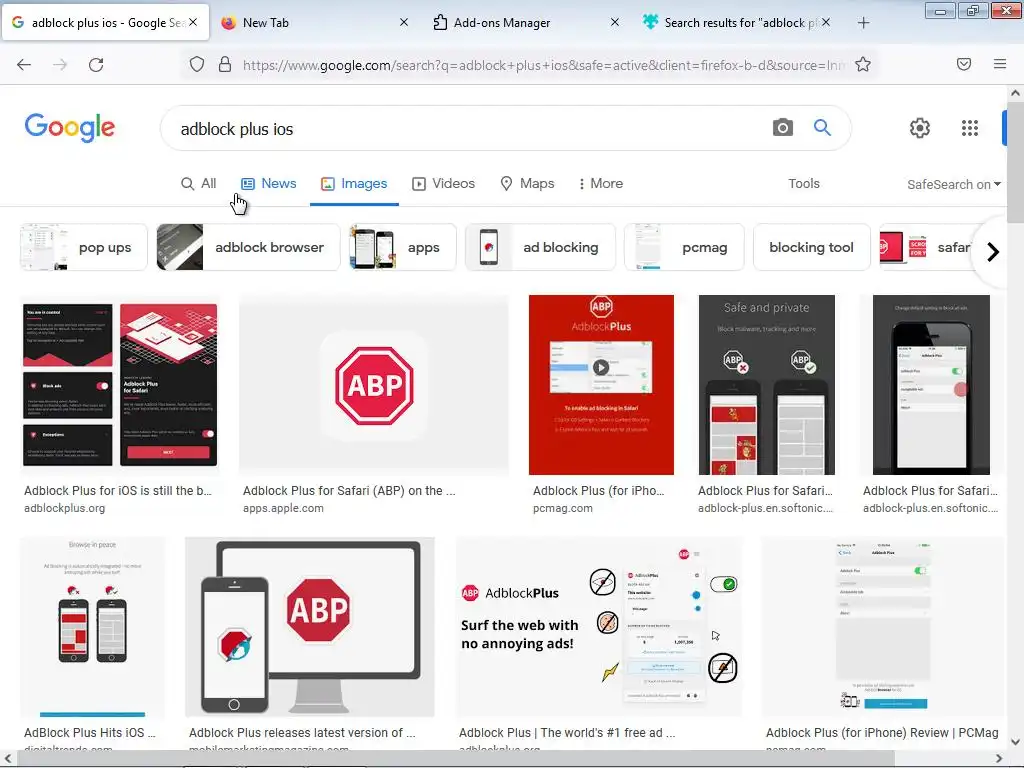Expand the More search categories
This screenshot has width=1024, height=768.
click(601, 184)
